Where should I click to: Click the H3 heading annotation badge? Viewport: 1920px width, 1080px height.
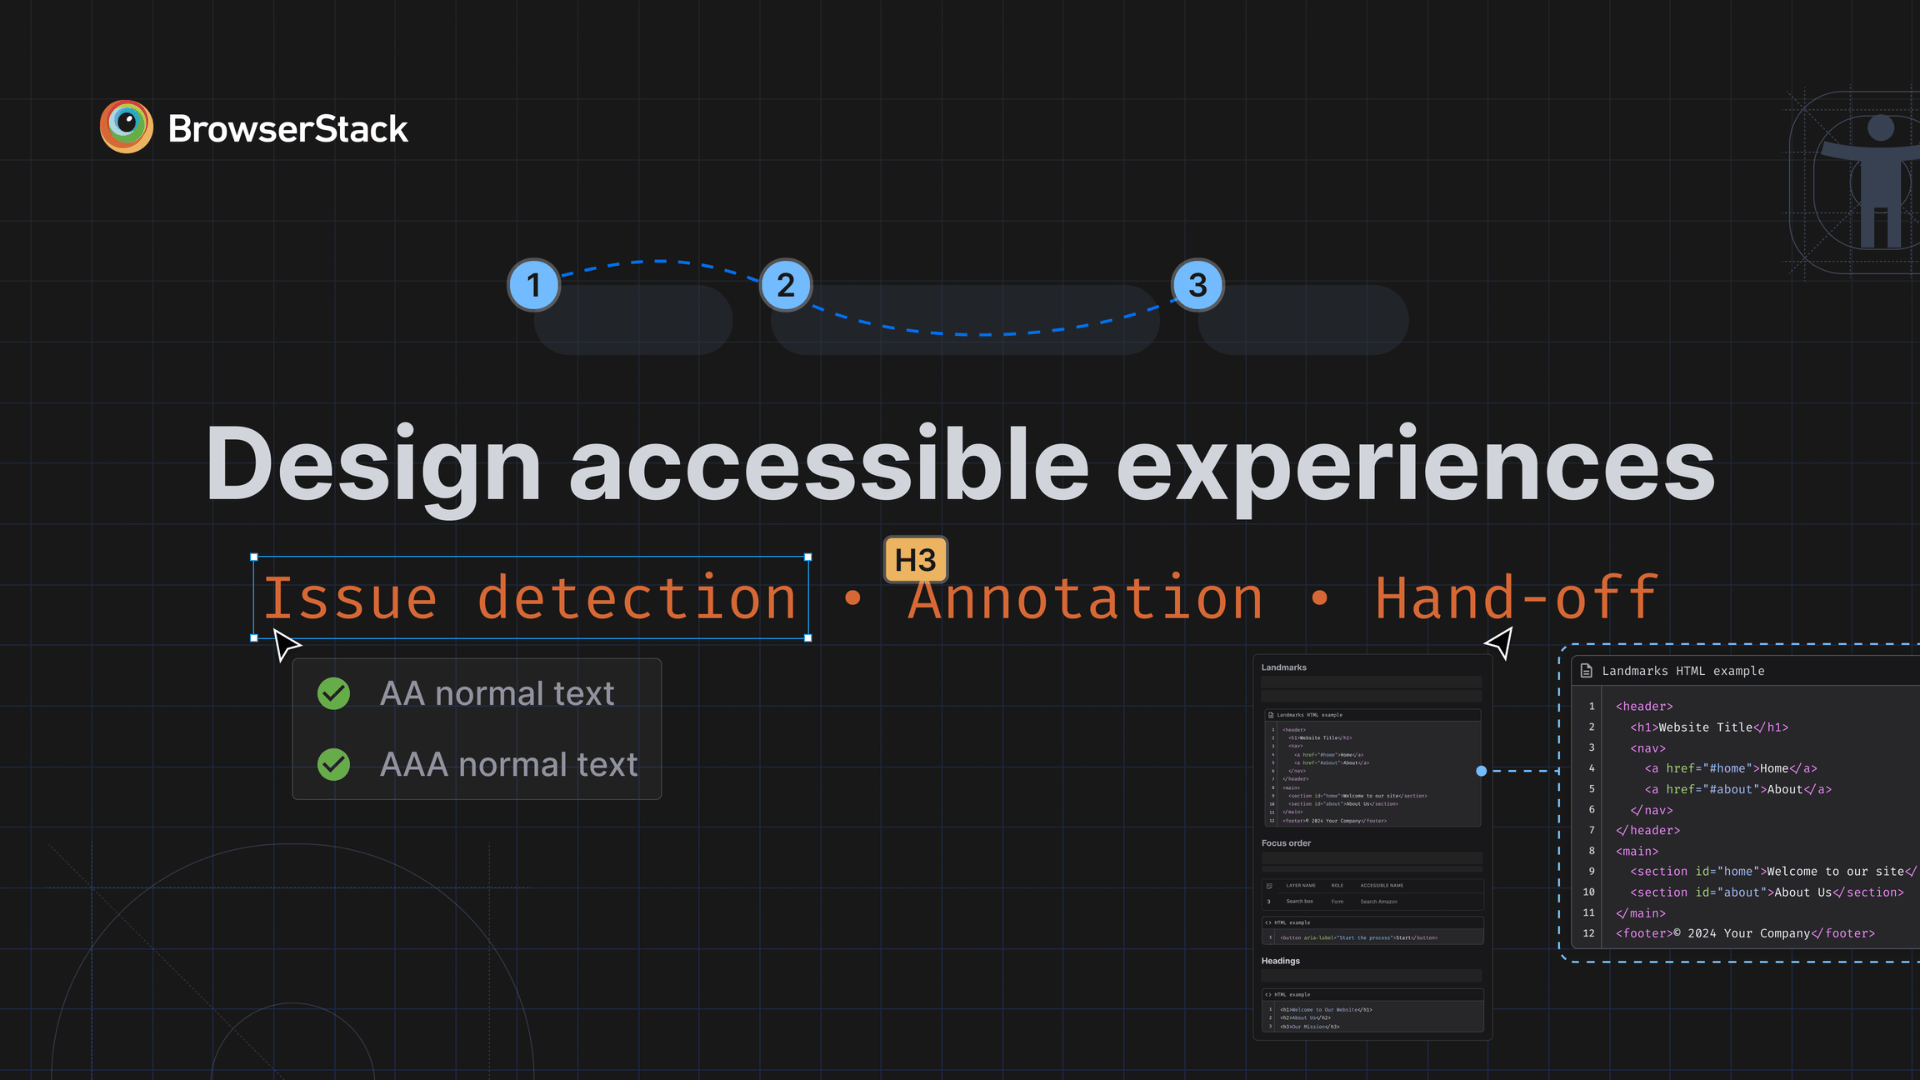tap(915, 560)
